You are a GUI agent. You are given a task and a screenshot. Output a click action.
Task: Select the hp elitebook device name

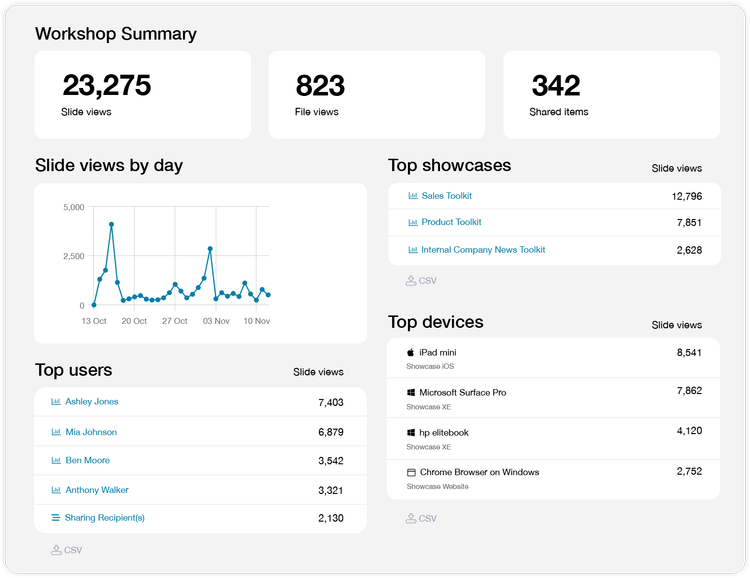coord(444,433)
